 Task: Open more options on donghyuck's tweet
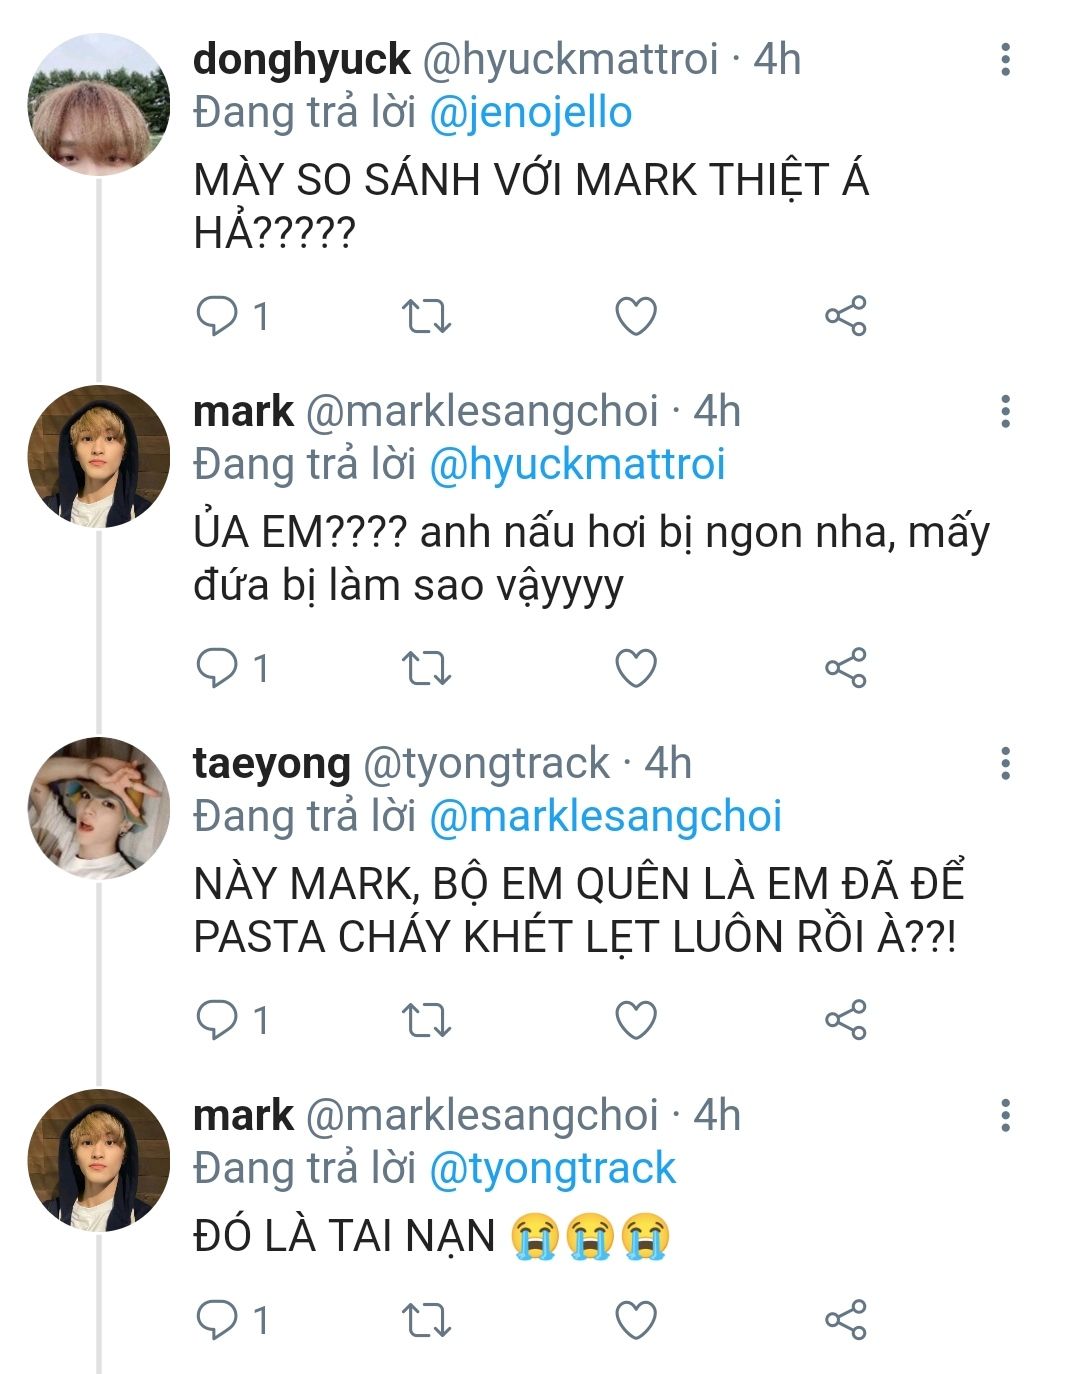1005,60
